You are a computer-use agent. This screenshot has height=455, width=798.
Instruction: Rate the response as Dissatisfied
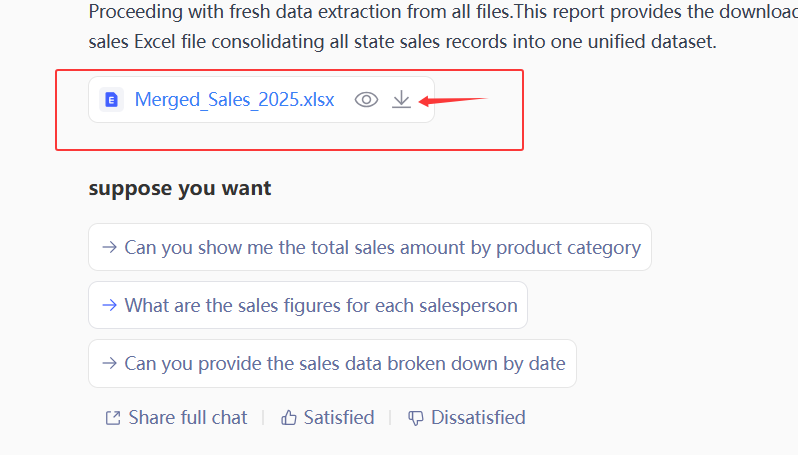[x=477, y=418]
